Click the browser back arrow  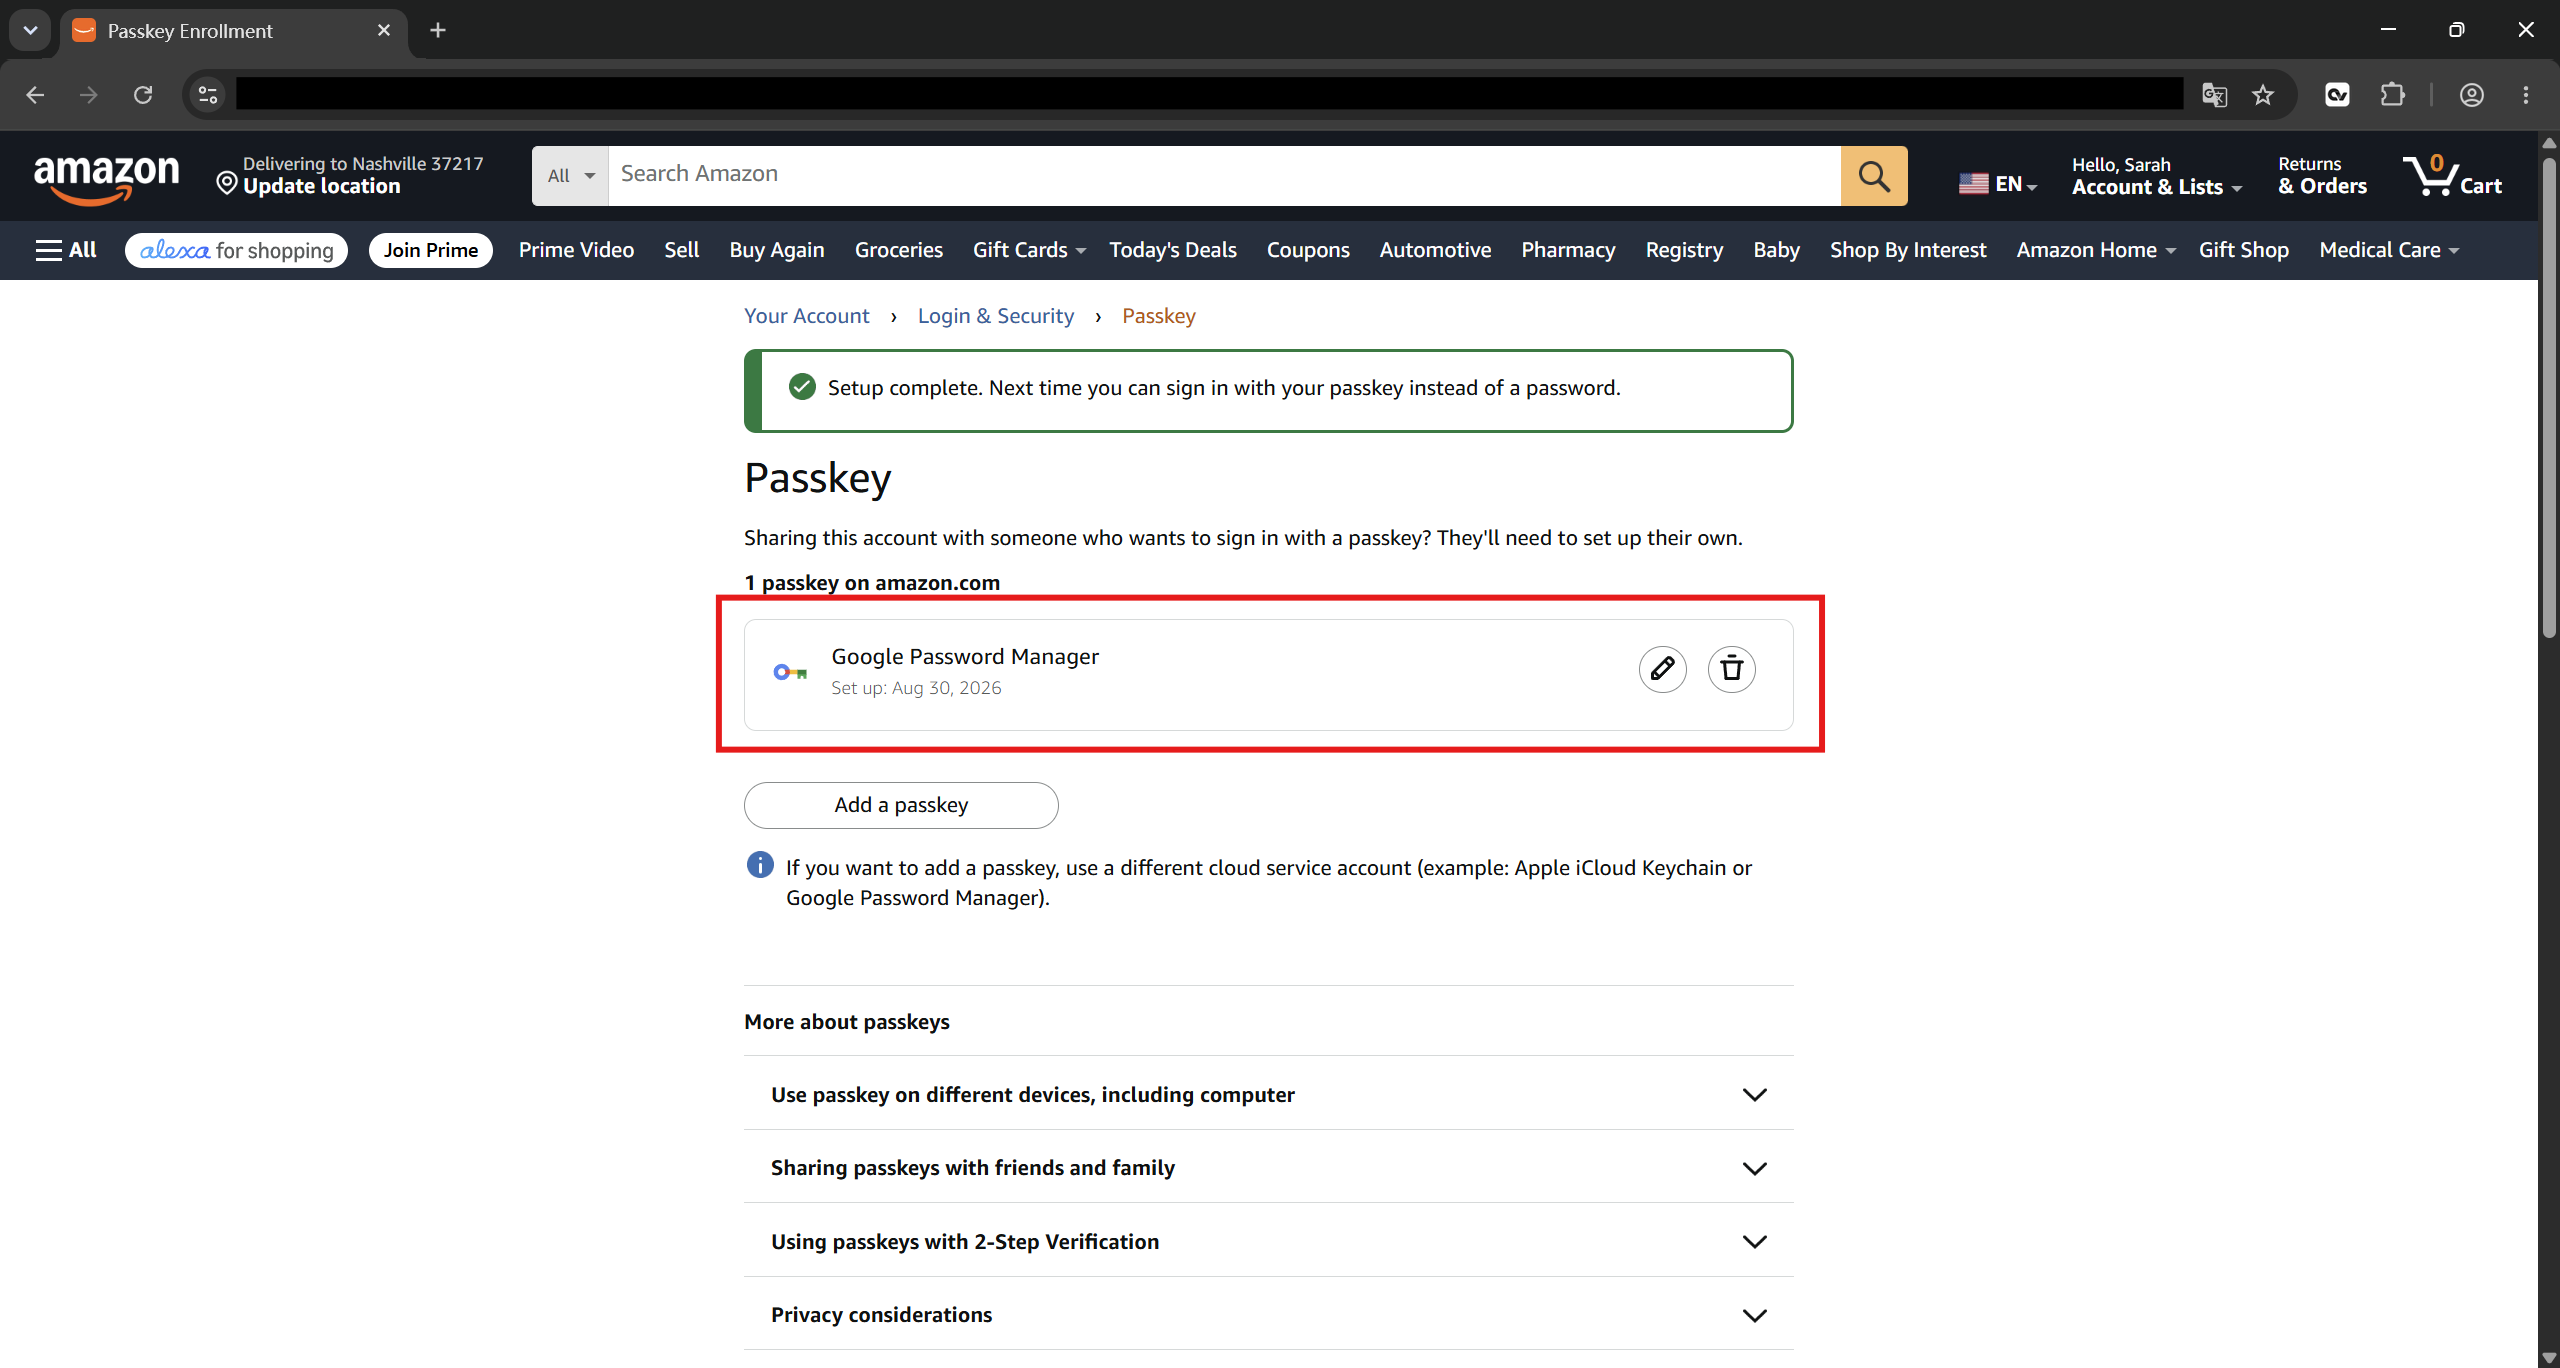pyautogui.click(x=35, y=95)
